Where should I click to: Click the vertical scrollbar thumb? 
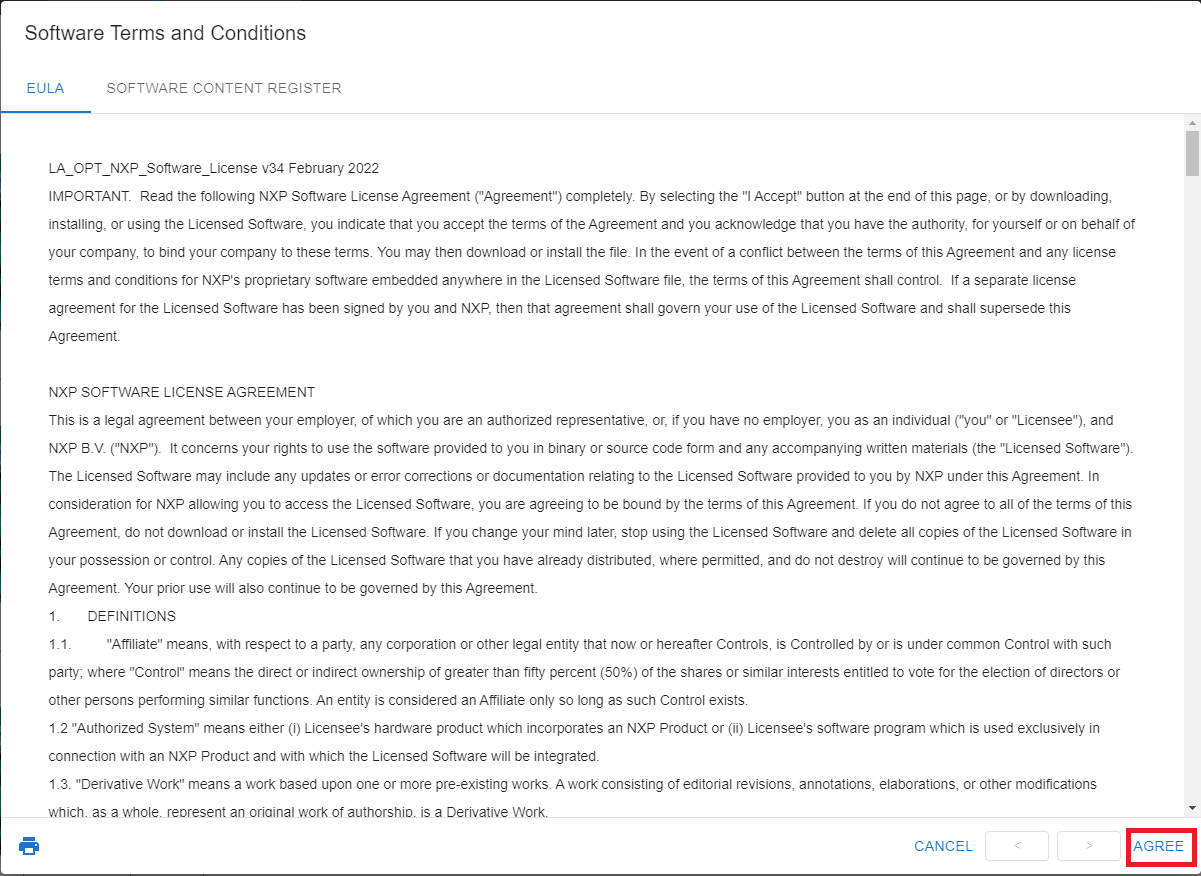[1192, 153]
